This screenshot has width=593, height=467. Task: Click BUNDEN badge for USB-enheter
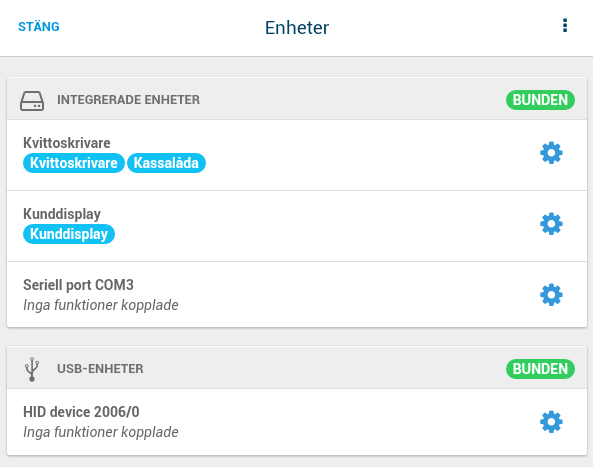(540, 369)
